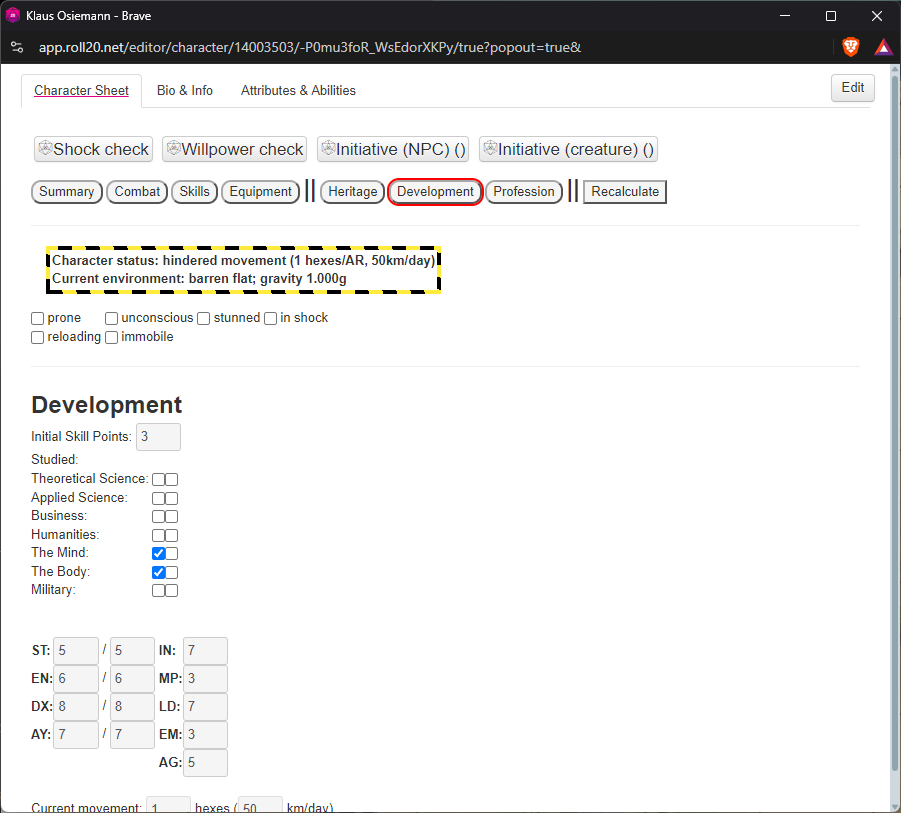
Task: Roll Initiative (creature) dice button
Action: 568,149
